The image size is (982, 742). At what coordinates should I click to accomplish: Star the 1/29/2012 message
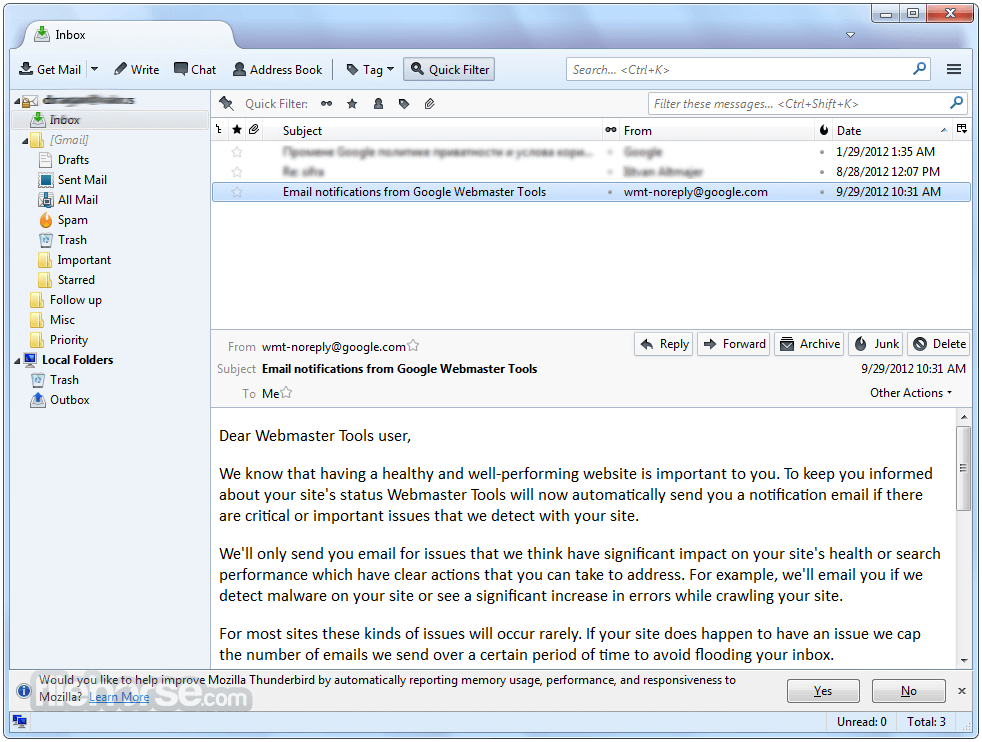[x=237, y=152]
